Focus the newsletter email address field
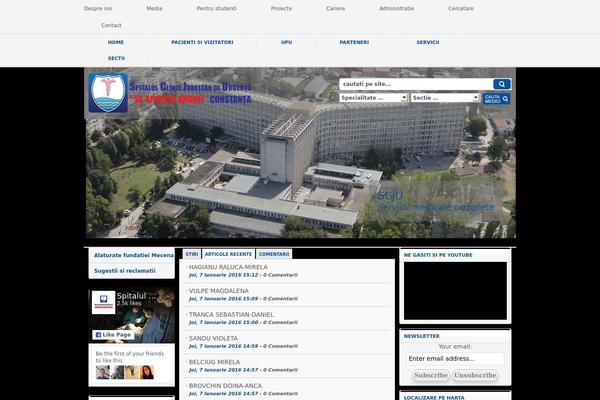 [x=455, y=358]
